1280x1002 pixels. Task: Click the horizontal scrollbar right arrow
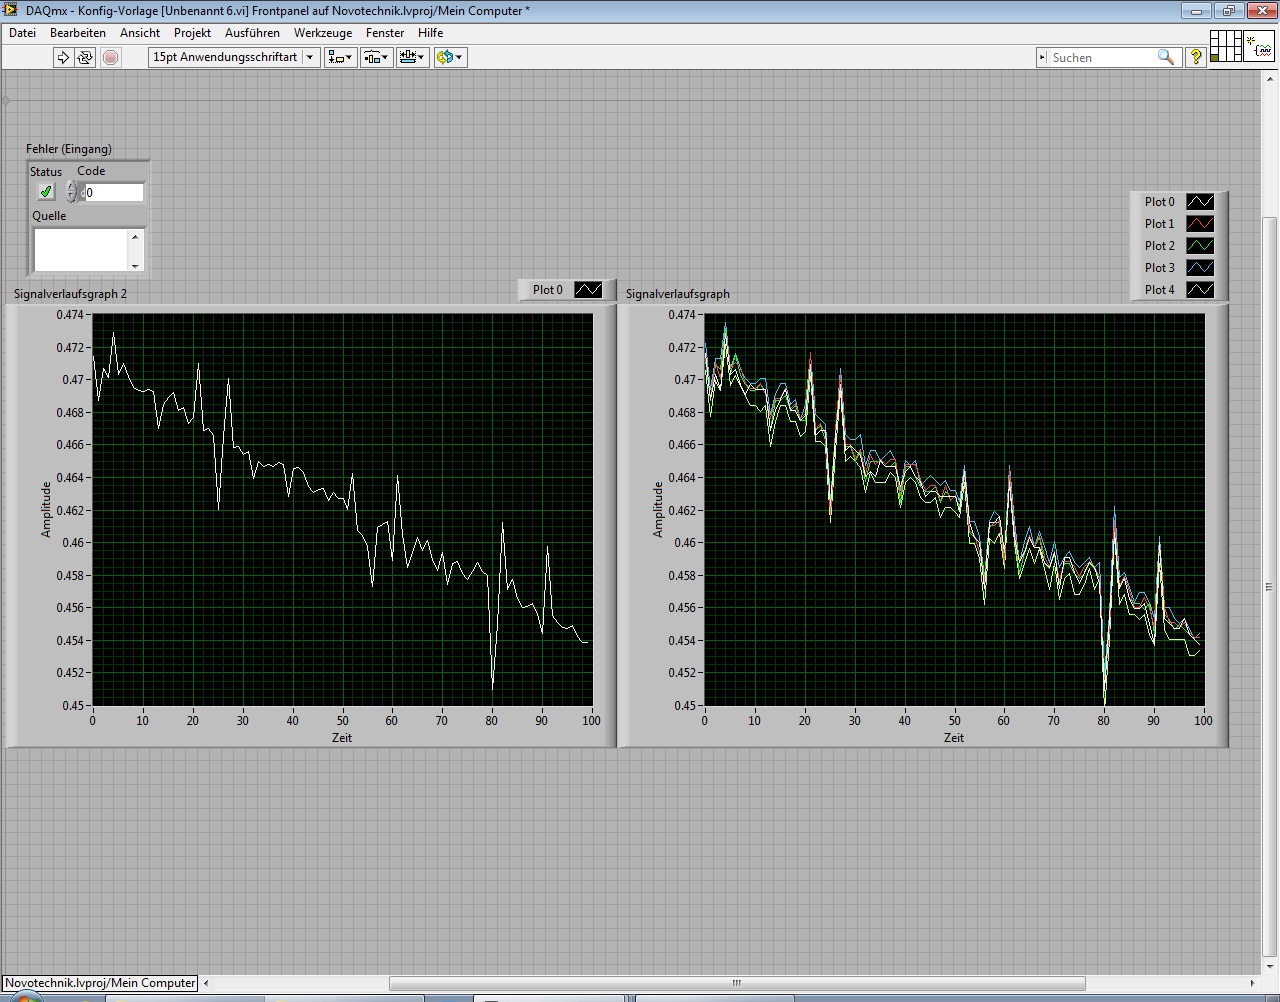point(1253,983)
